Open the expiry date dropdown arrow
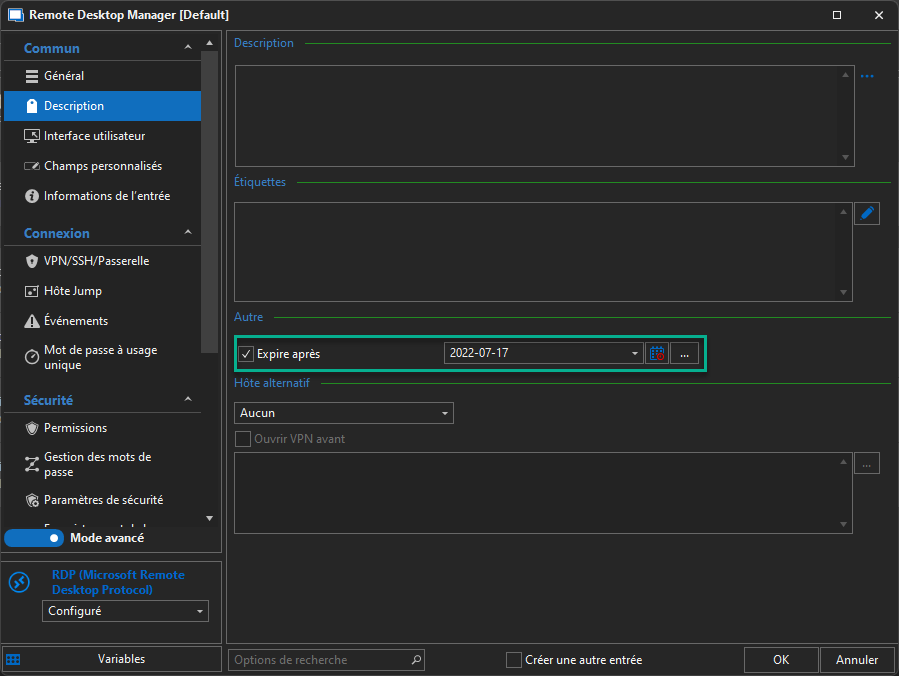The height and width of the screenshot is (676, 899). coord(635,354)
